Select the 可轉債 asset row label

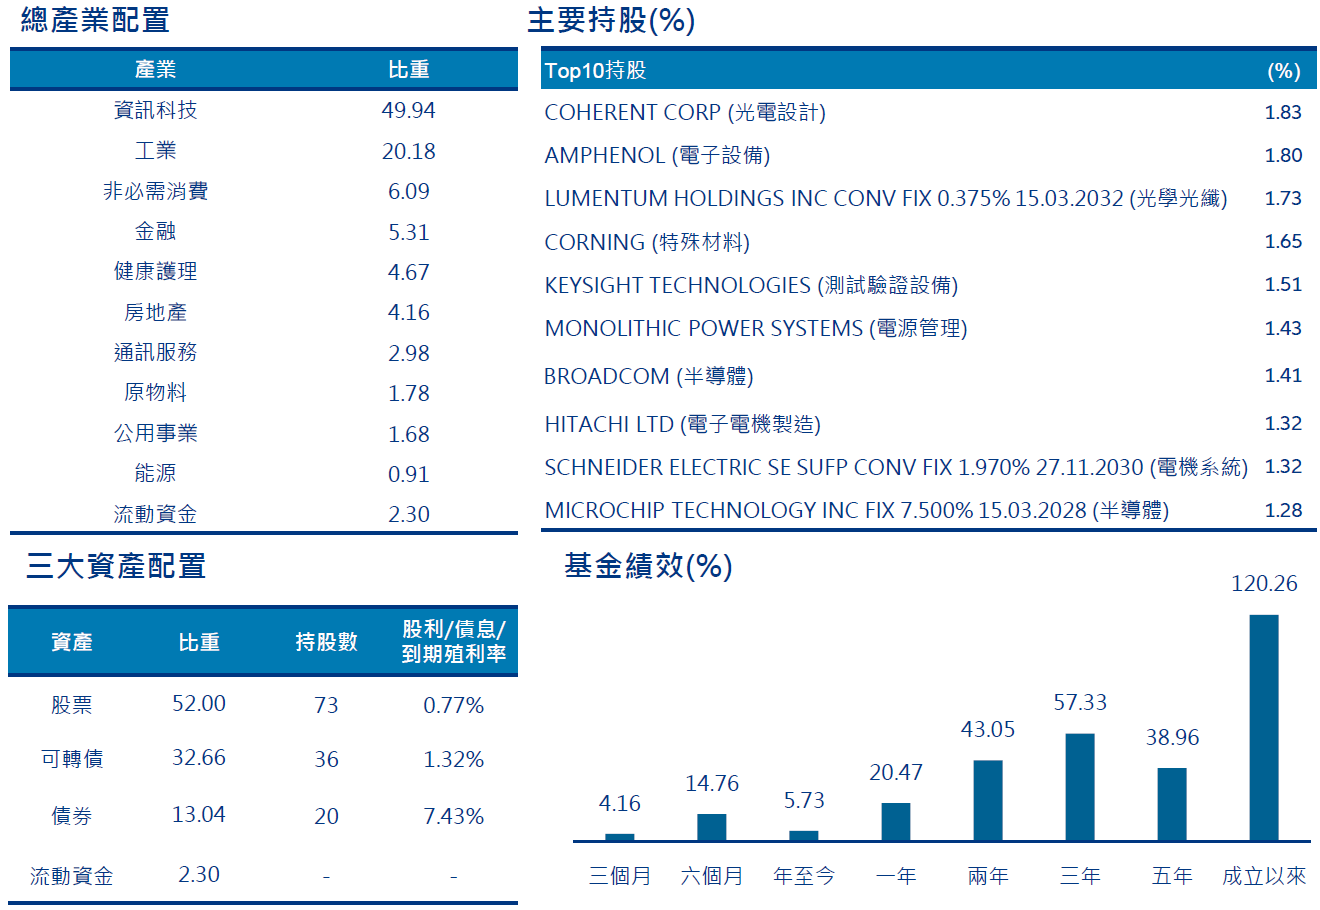[x=72, y=759]
